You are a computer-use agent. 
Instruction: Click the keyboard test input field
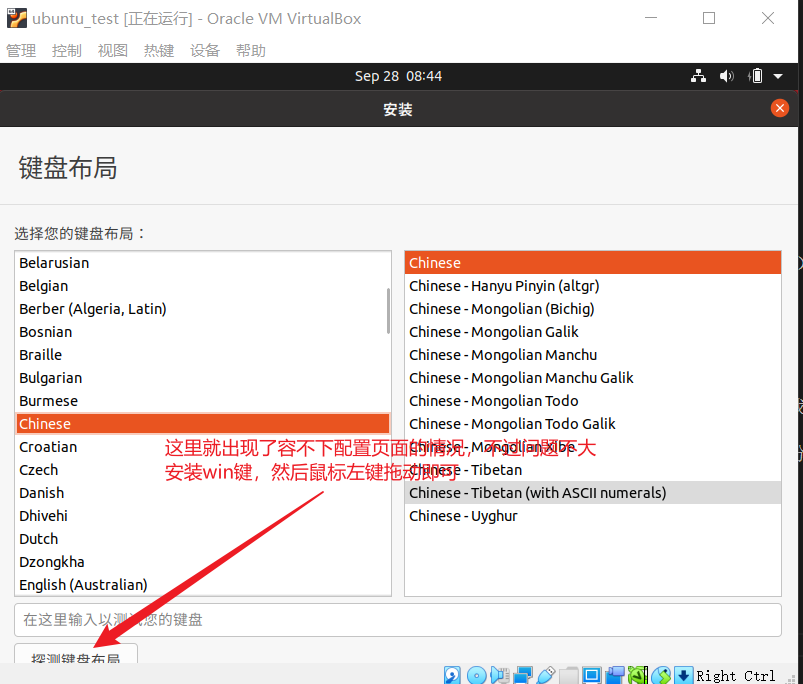397,620
